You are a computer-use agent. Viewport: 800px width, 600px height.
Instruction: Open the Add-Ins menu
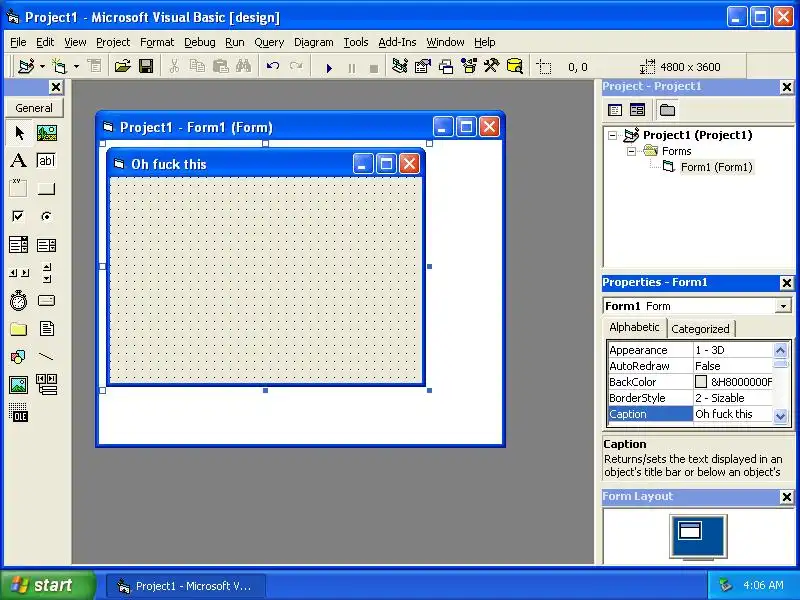coord(397,42)
